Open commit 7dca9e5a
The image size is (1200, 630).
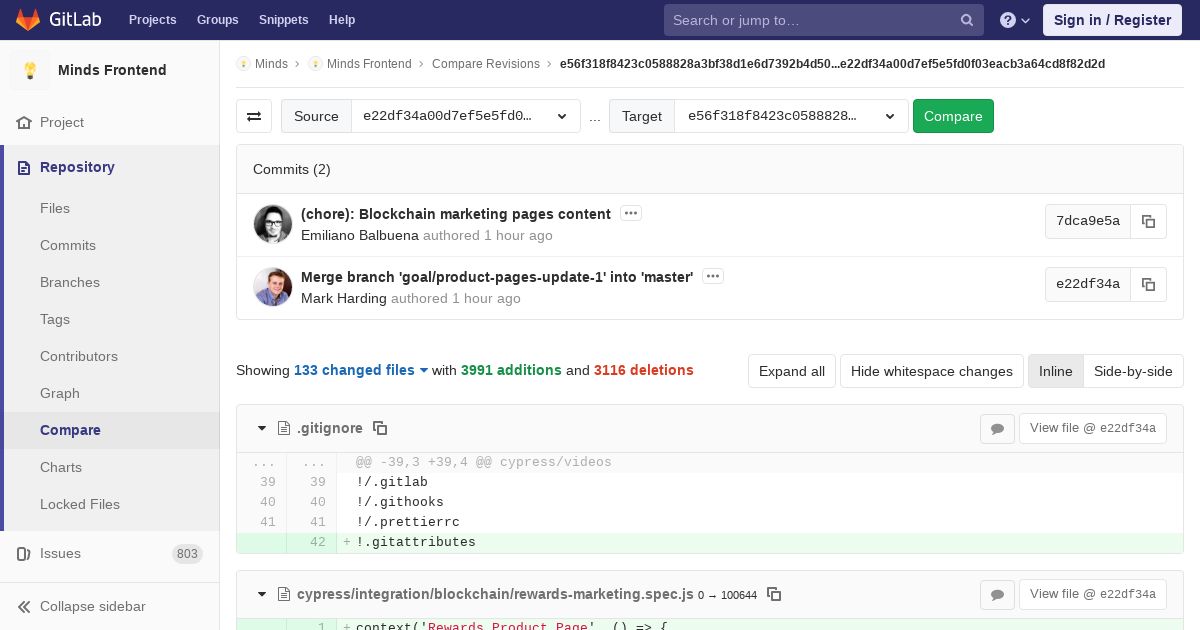pos(1088,221)
